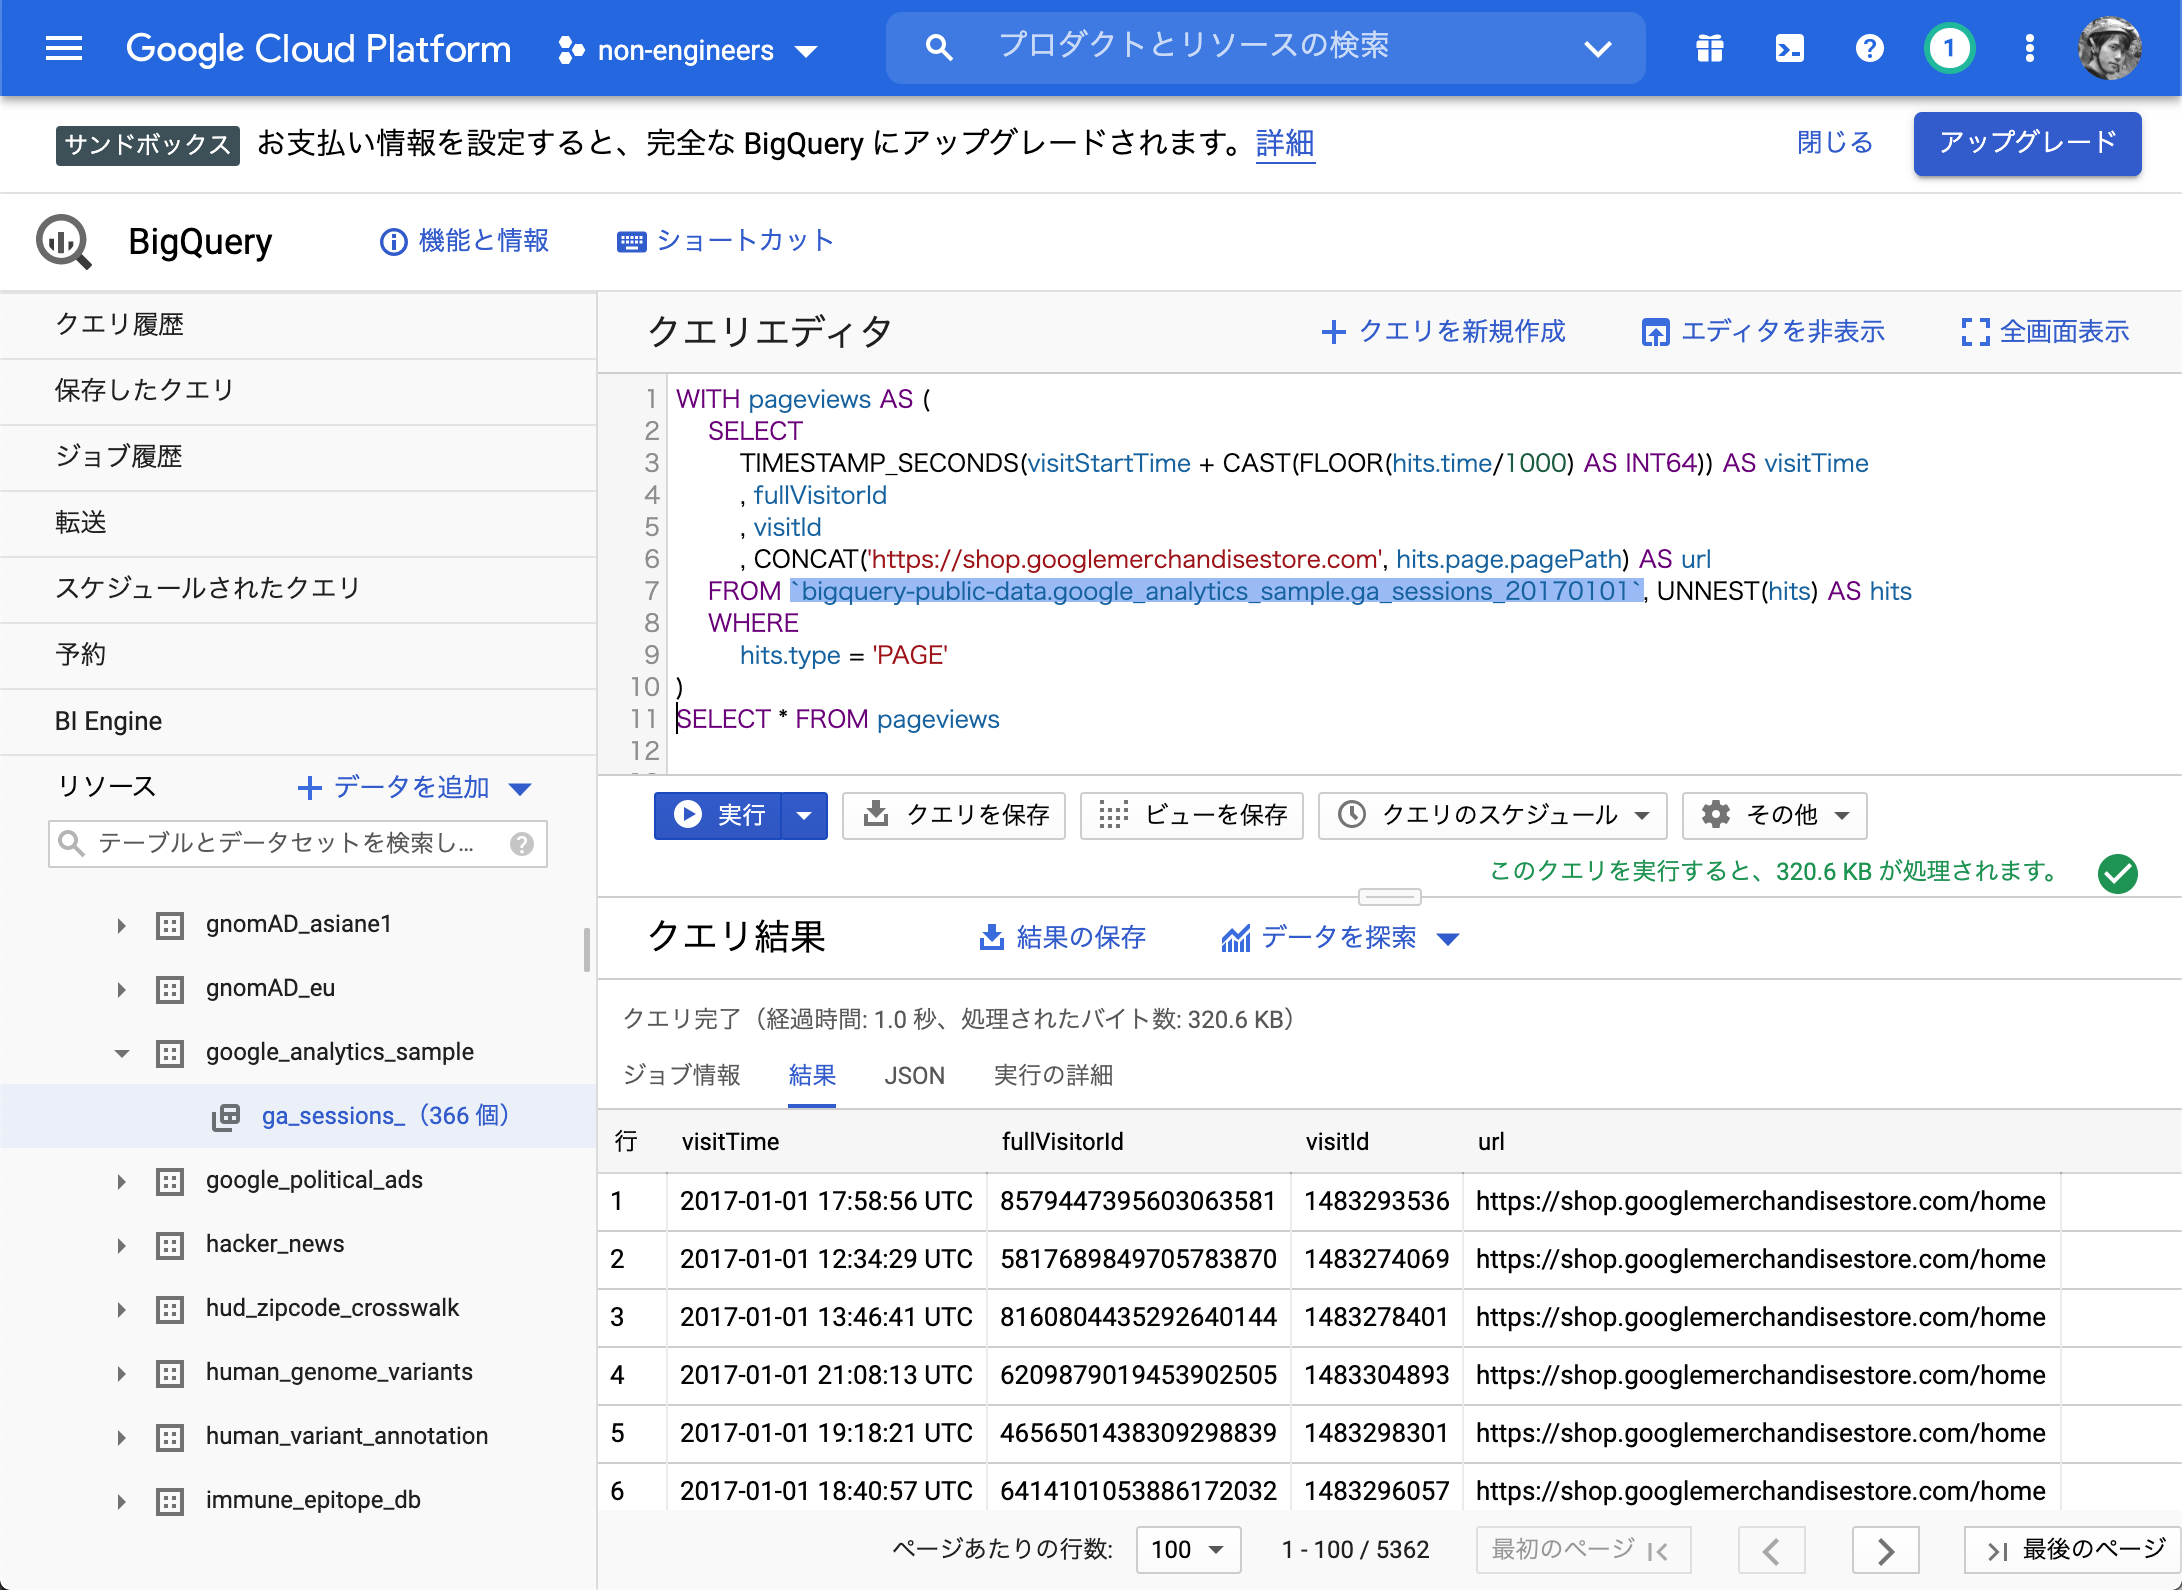Open スケジュールされたクエリ in sidebar

pos(298,589)
